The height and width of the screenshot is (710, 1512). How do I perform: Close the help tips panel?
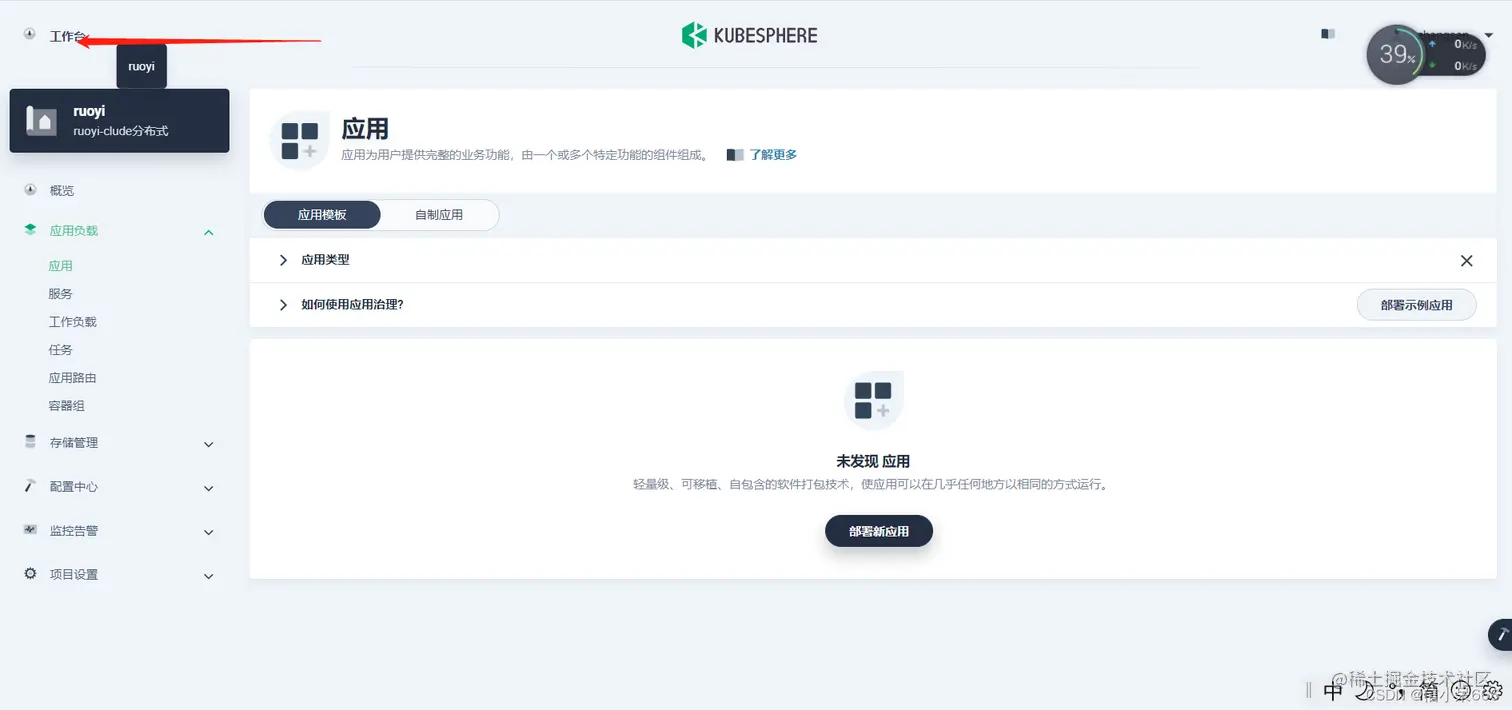(x=1466, y=261)
